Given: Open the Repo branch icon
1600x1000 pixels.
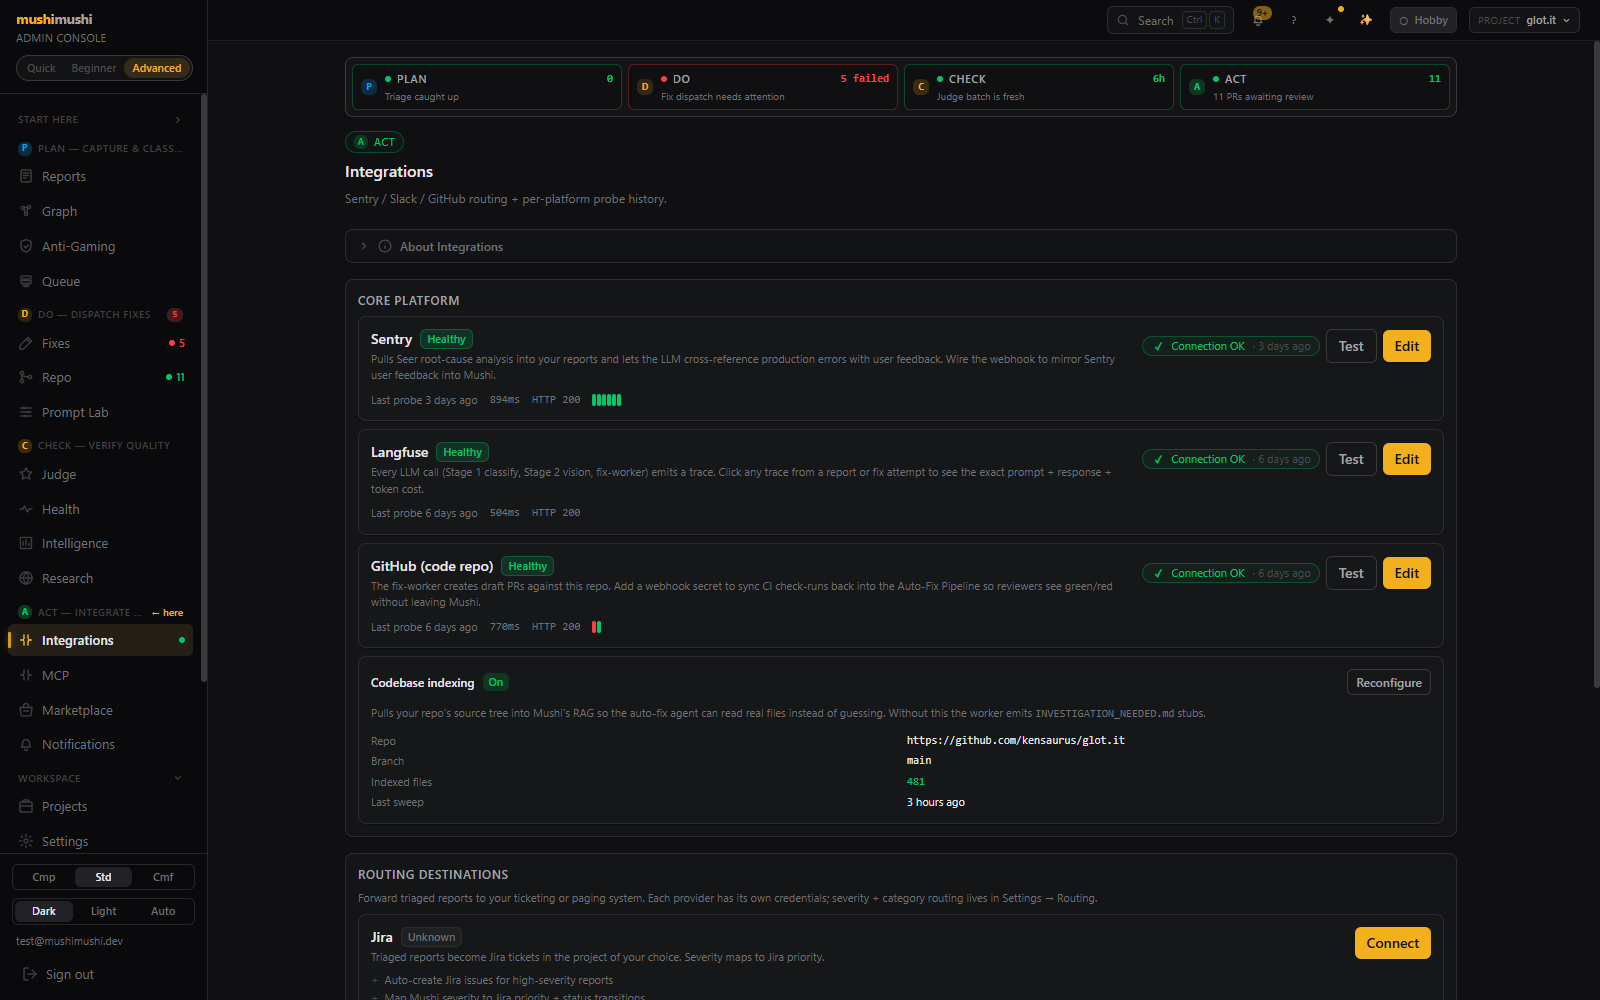Looking at the screenshot, I should 26,377.
